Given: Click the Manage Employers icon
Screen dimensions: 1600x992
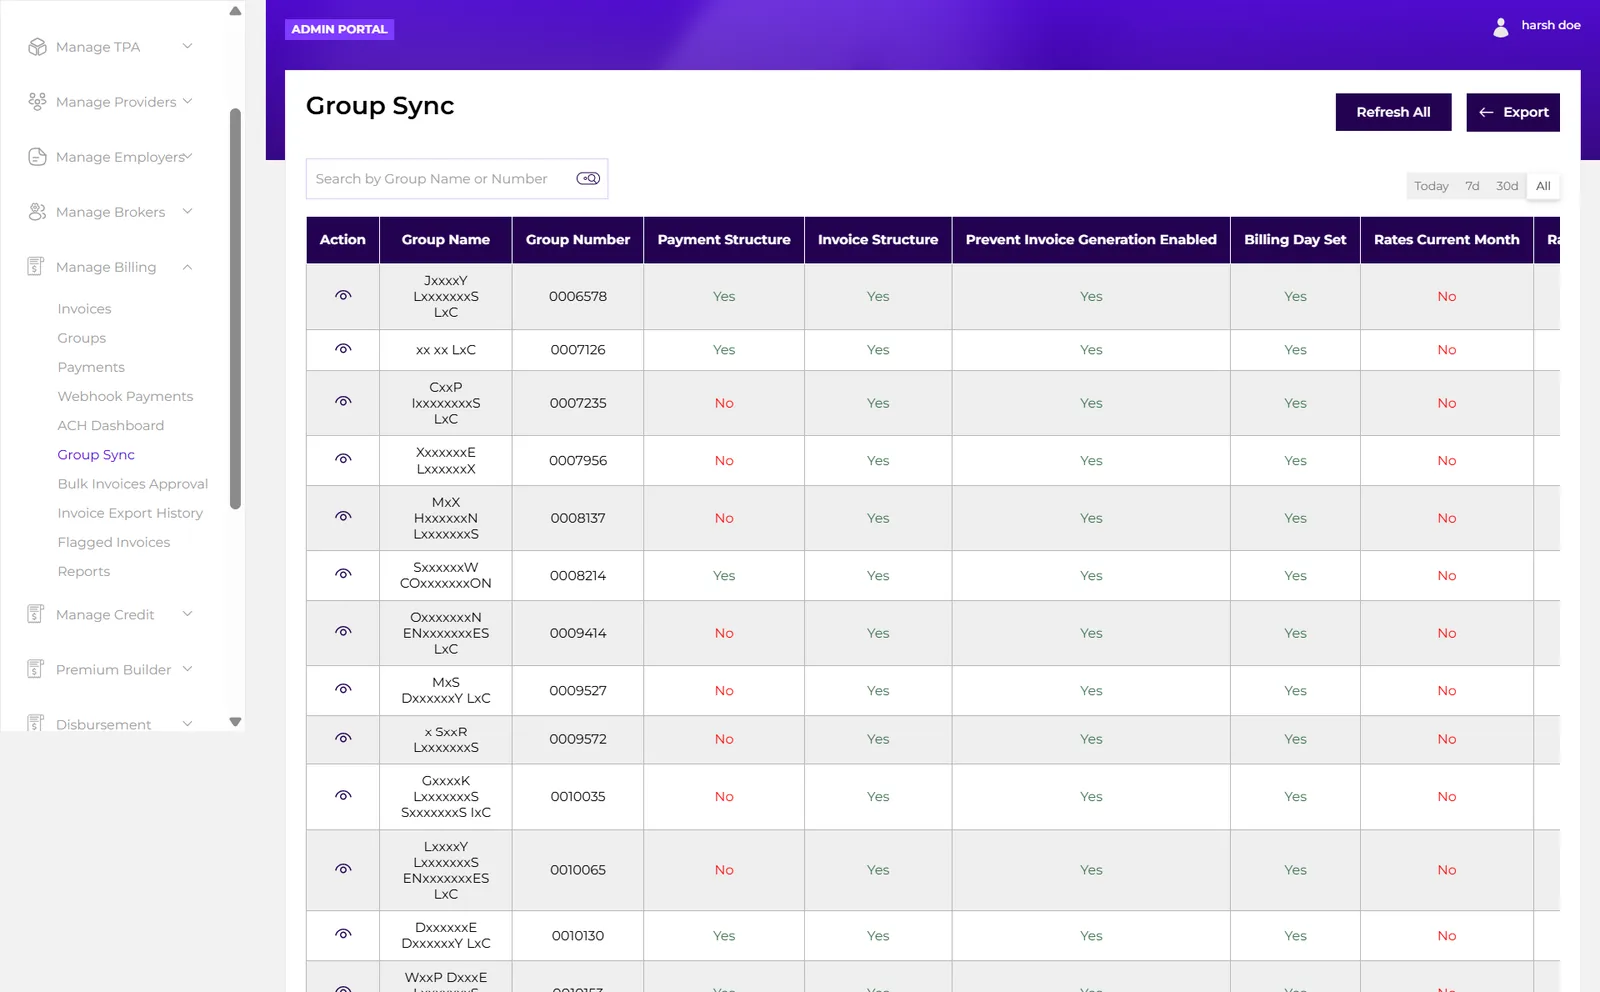Looking at the screenshot, I should pos(37,157).
